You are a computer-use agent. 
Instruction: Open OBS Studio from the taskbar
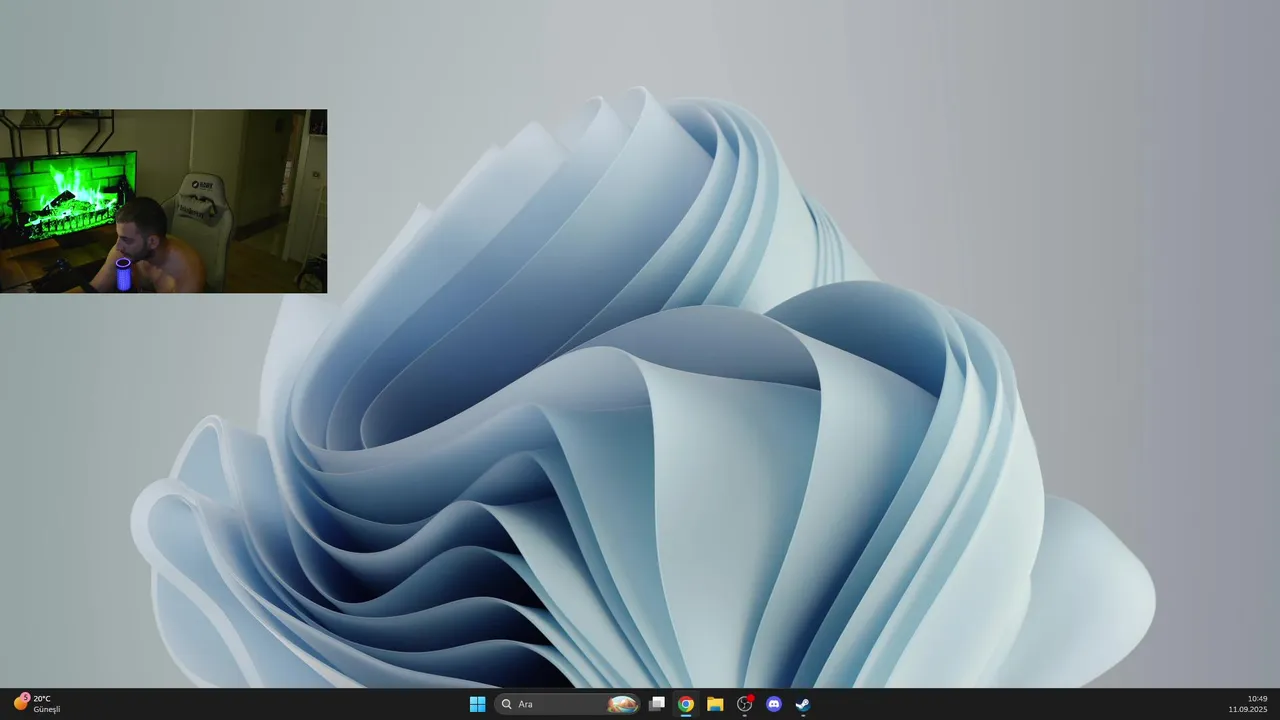(x=744, y=704)
